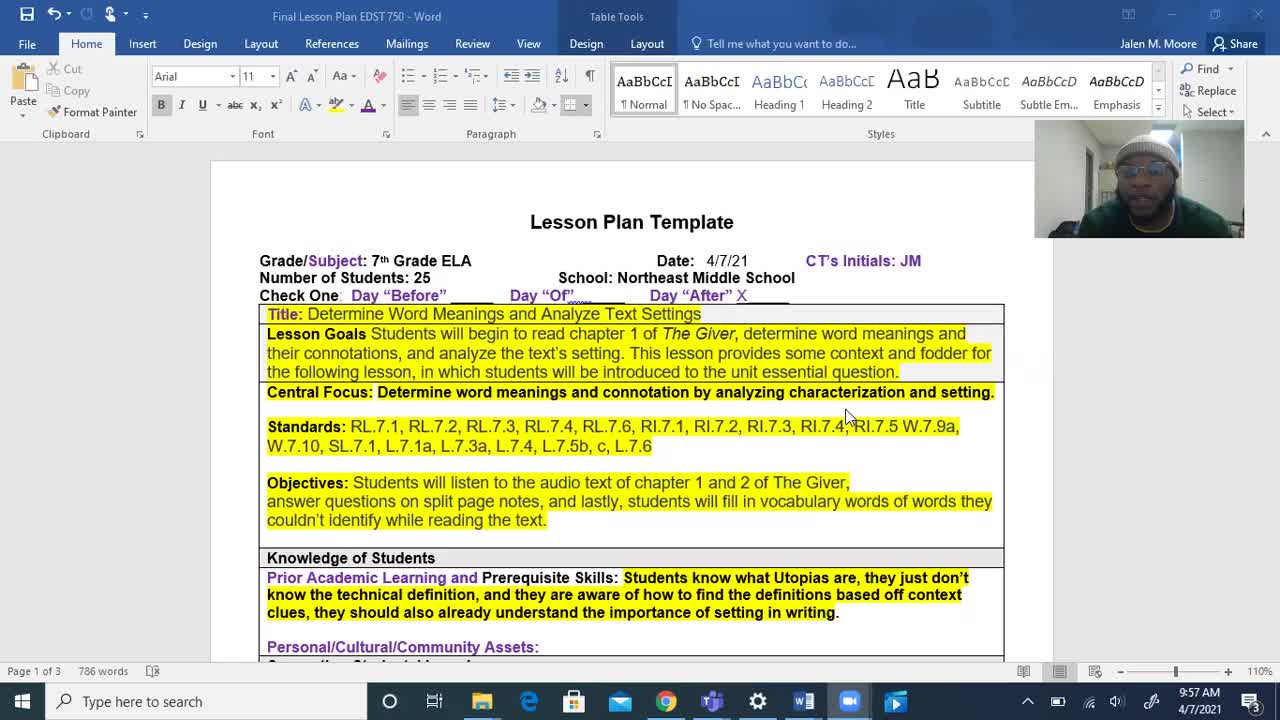The image size is (1280, 720).
Task: Click the Share button
Action: coord(1235,44)
